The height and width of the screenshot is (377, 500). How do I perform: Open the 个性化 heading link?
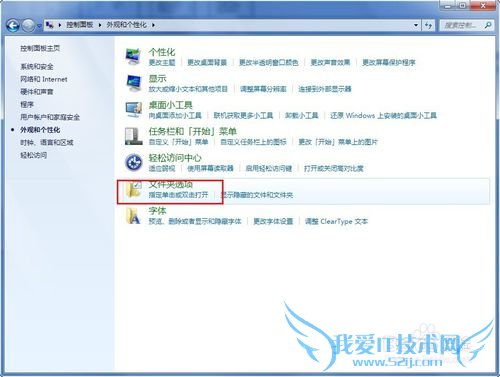tap(162, 52)
